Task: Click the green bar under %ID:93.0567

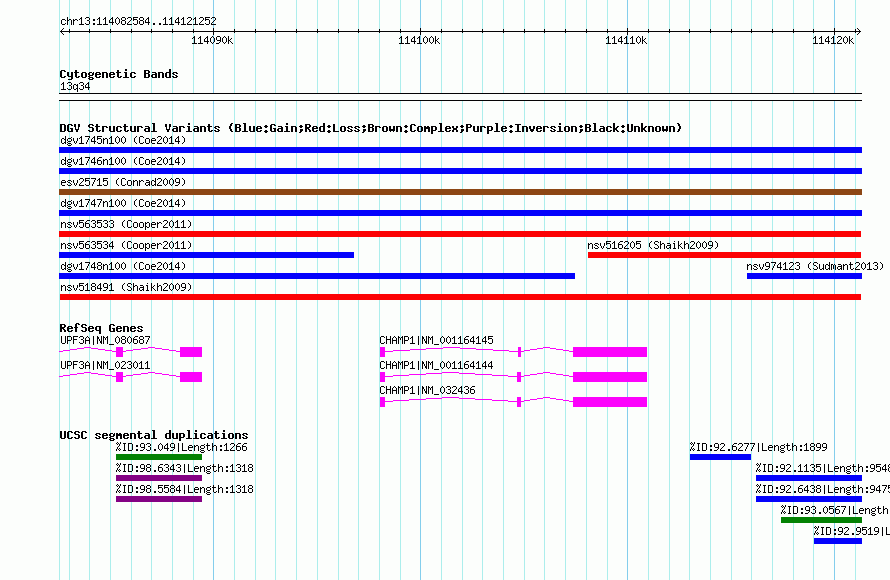Action: pyautogui.click(x=821, y=520)
